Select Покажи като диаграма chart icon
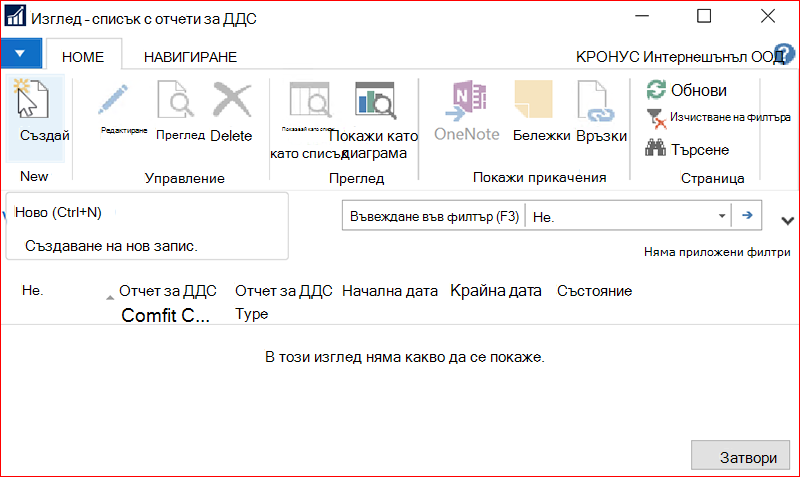 coord(375,100)
